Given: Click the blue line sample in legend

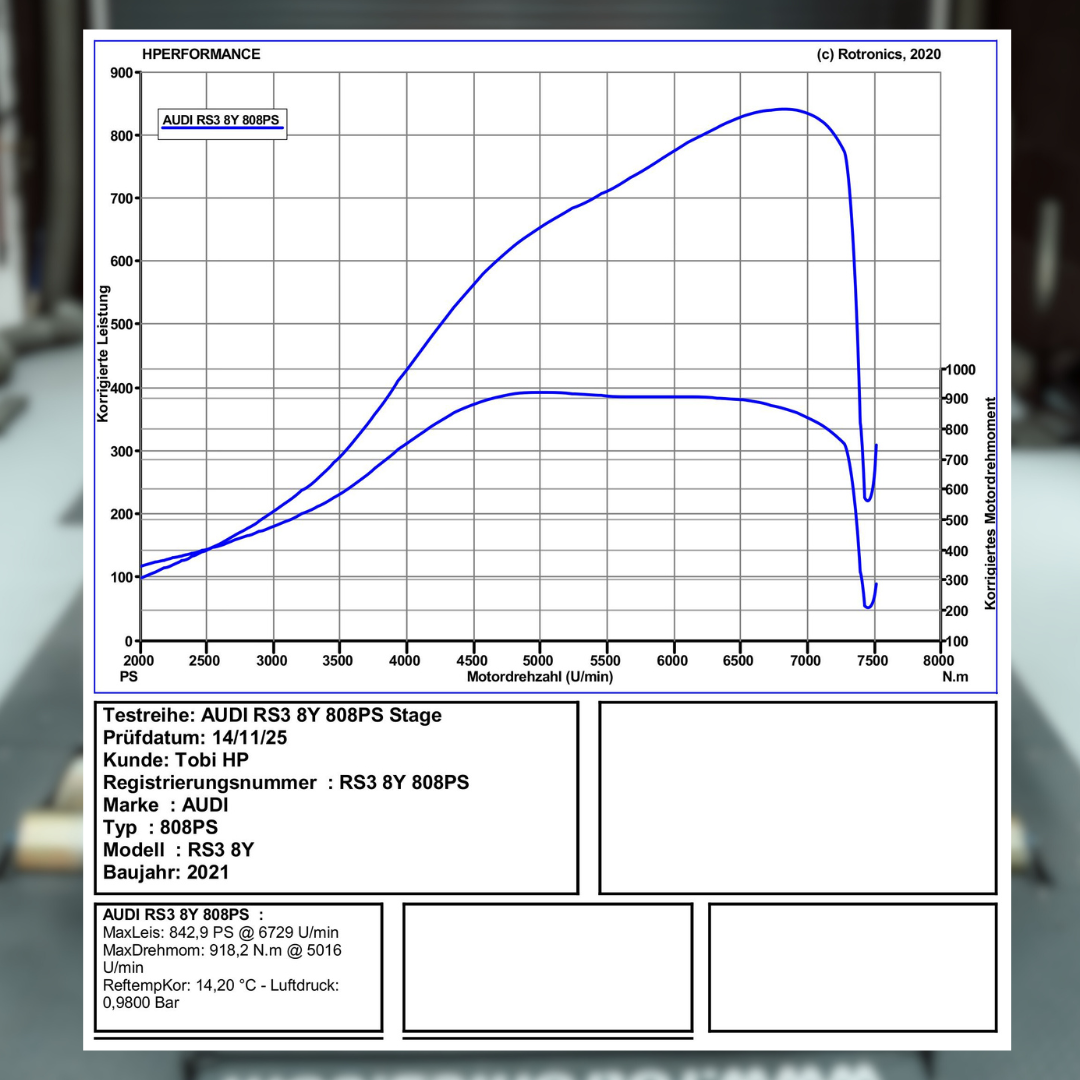Looking at the screenshot, I should click(x=222, y=130).
